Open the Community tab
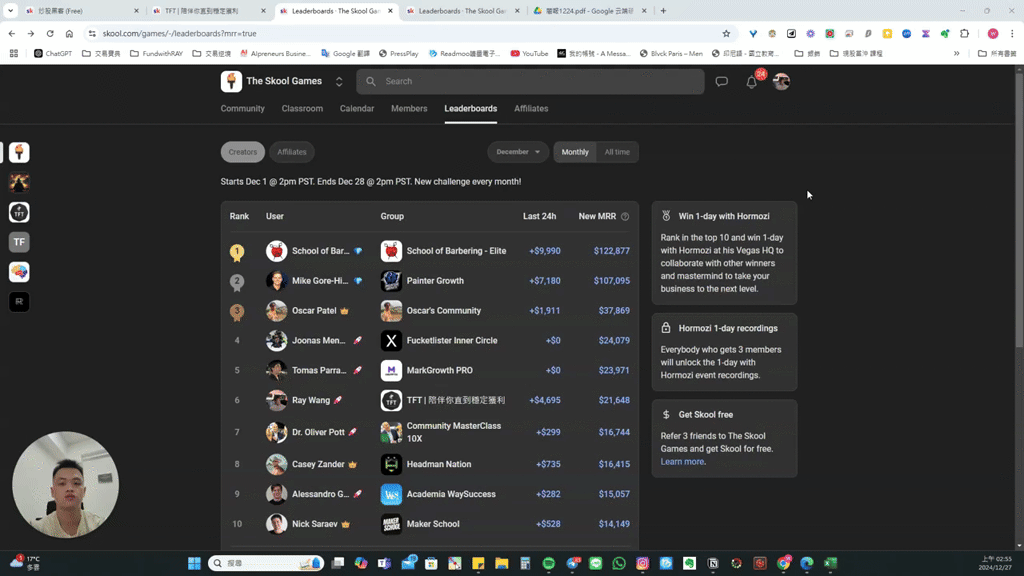This screenshot has width=1024, height=576. [x=242, y=108]
